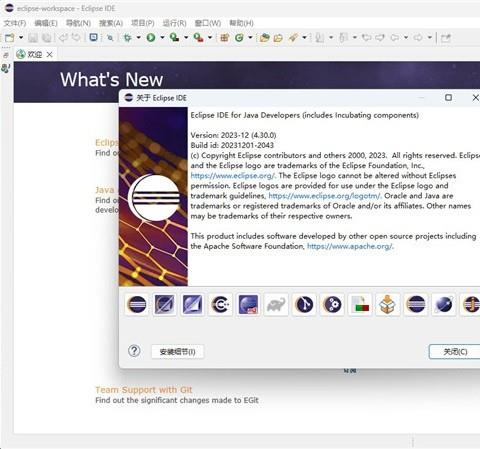Viewport: 480px width, 449px height.
Task: Click the New Java Package icon
Action: (x=225, y=38)
